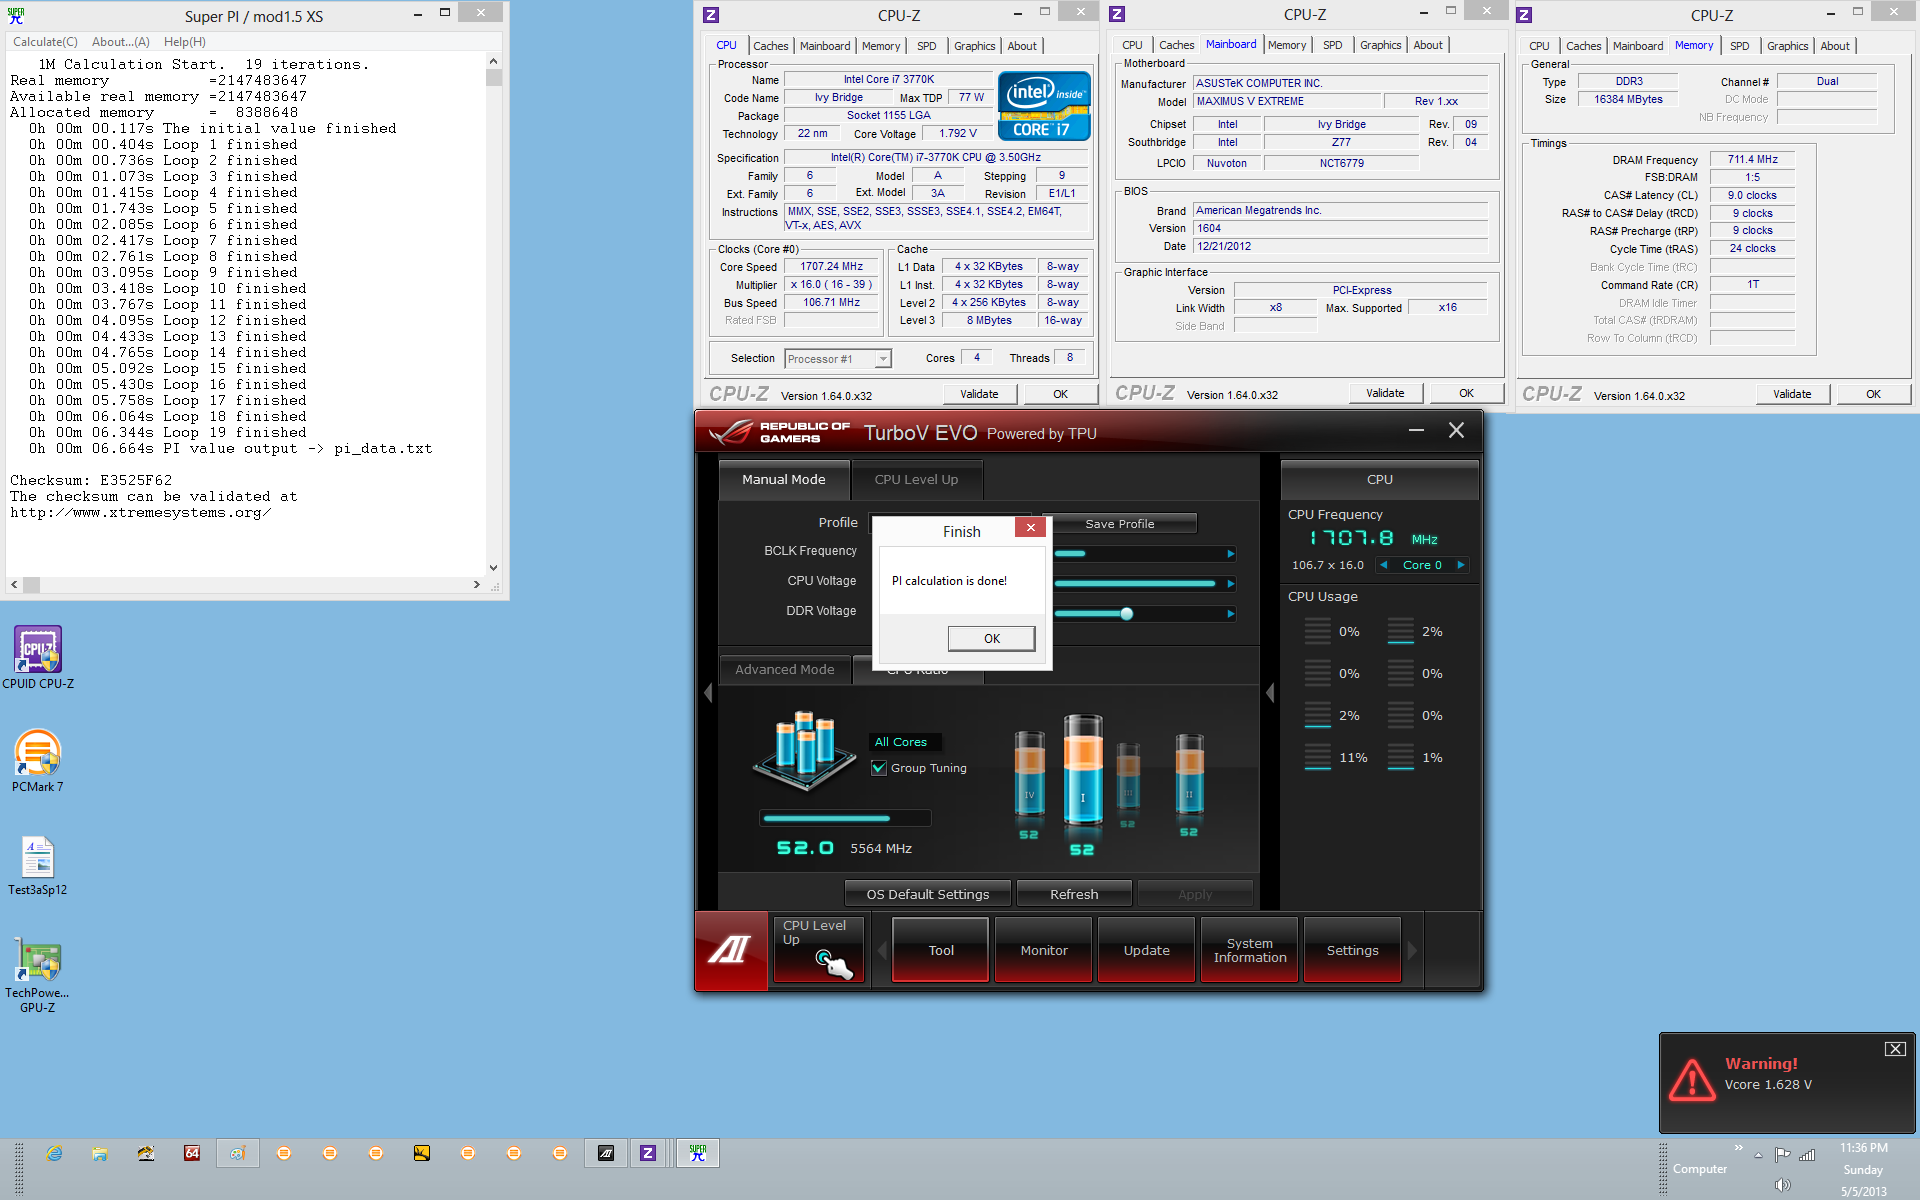Switch to Advanced Mode tab in TurboV
Screen dimensions: 1920x1200
click(x=785, y=670)
